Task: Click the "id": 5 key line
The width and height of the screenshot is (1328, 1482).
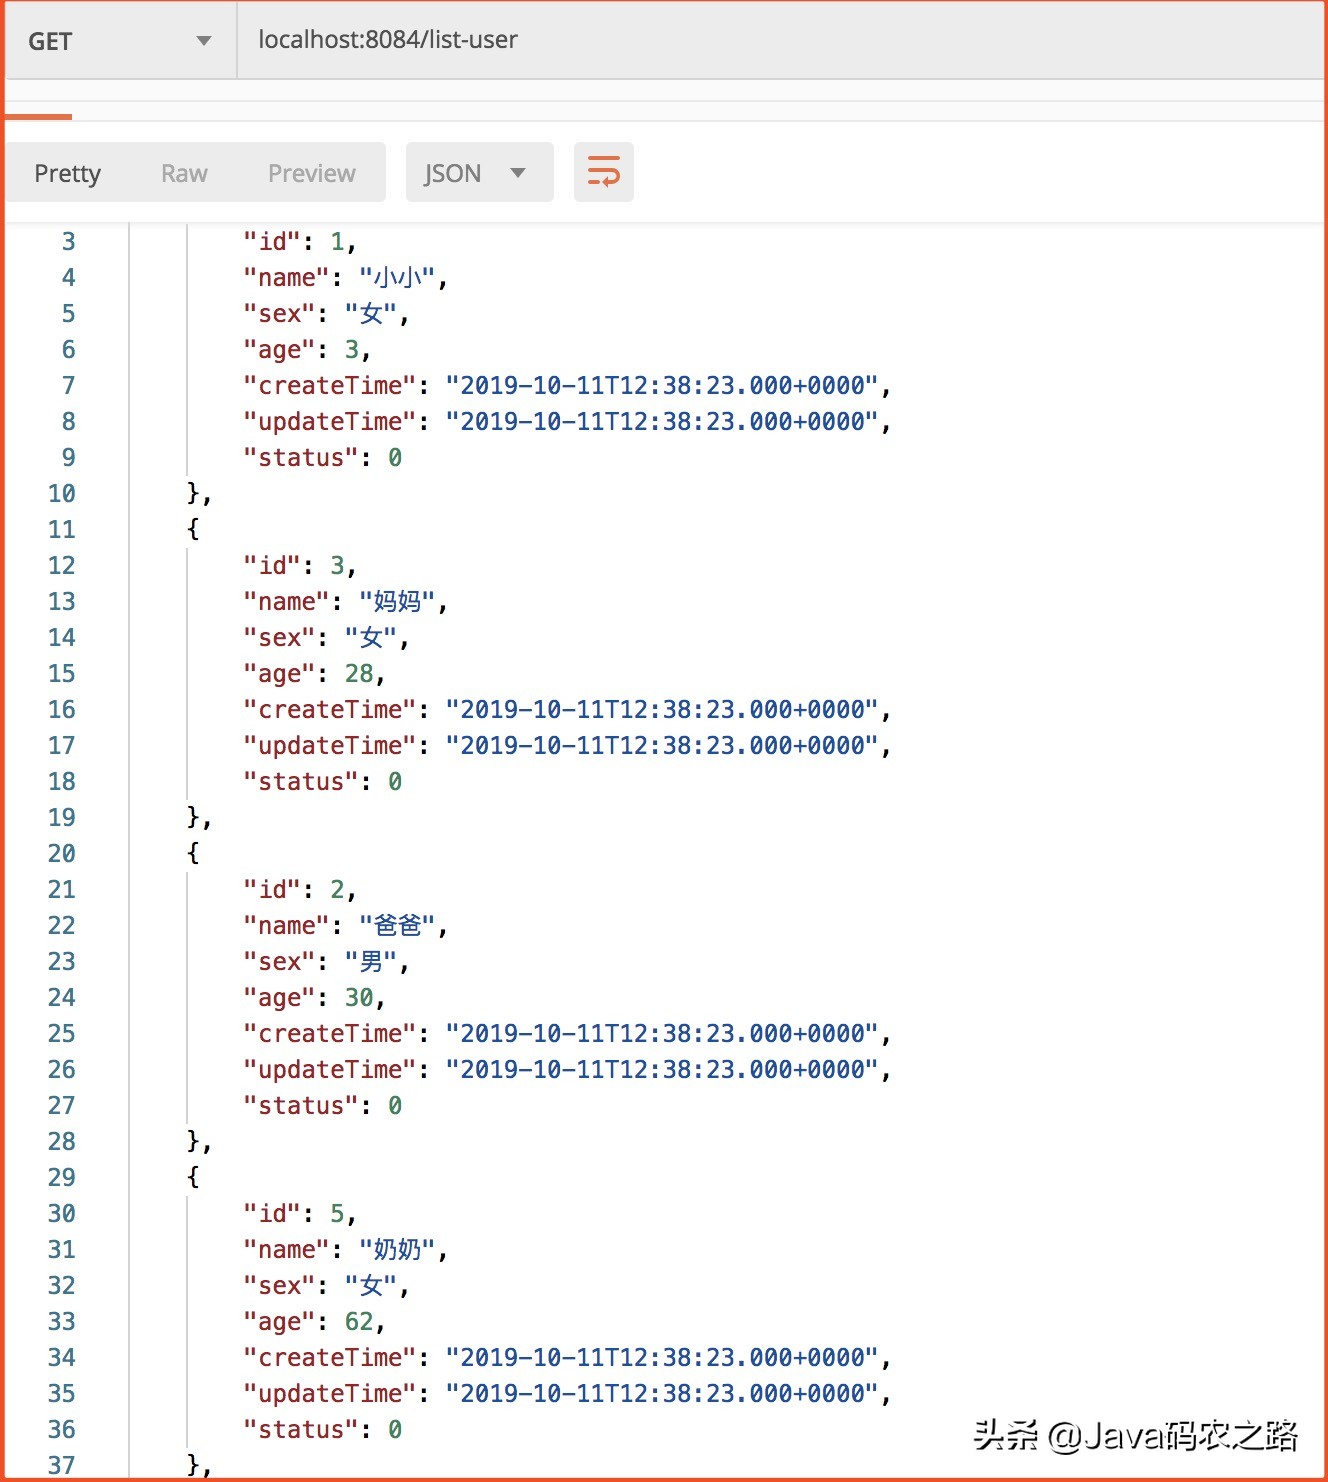Action: pyautogui.click(x=299, y=1214)
